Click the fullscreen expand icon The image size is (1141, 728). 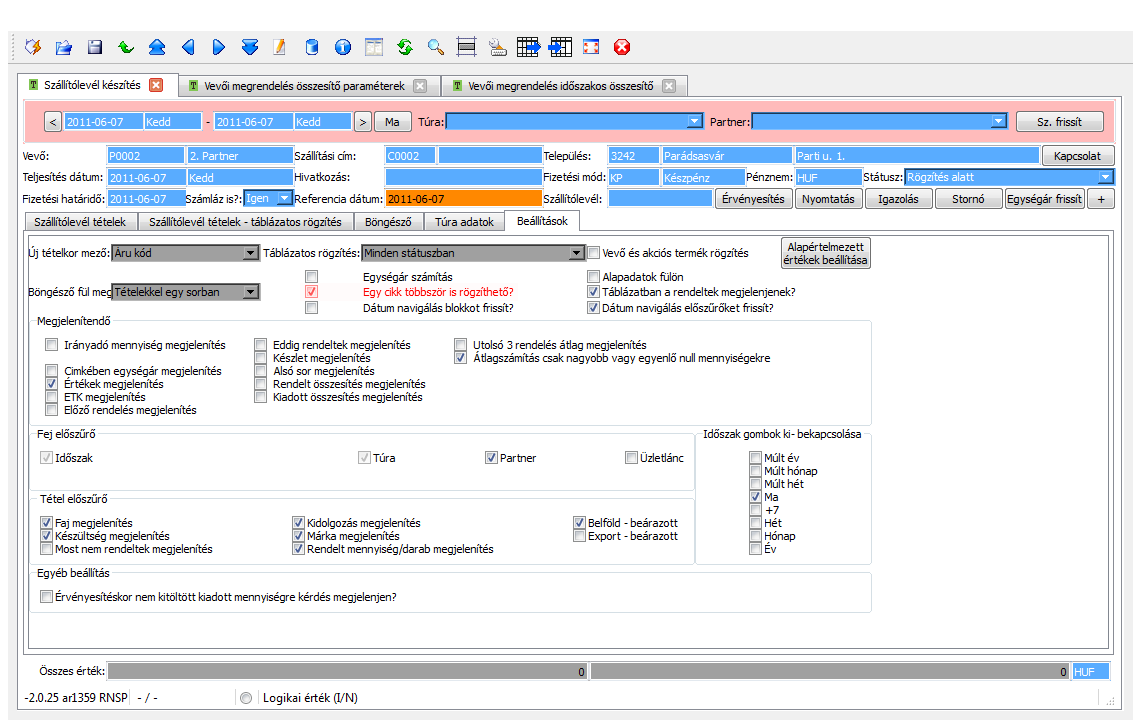591,47
